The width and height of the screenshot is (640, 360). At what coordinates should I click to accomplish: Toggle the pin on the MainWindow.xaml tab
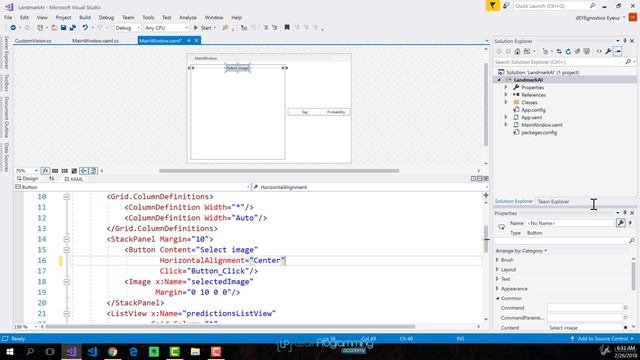[x=189, y=40]
